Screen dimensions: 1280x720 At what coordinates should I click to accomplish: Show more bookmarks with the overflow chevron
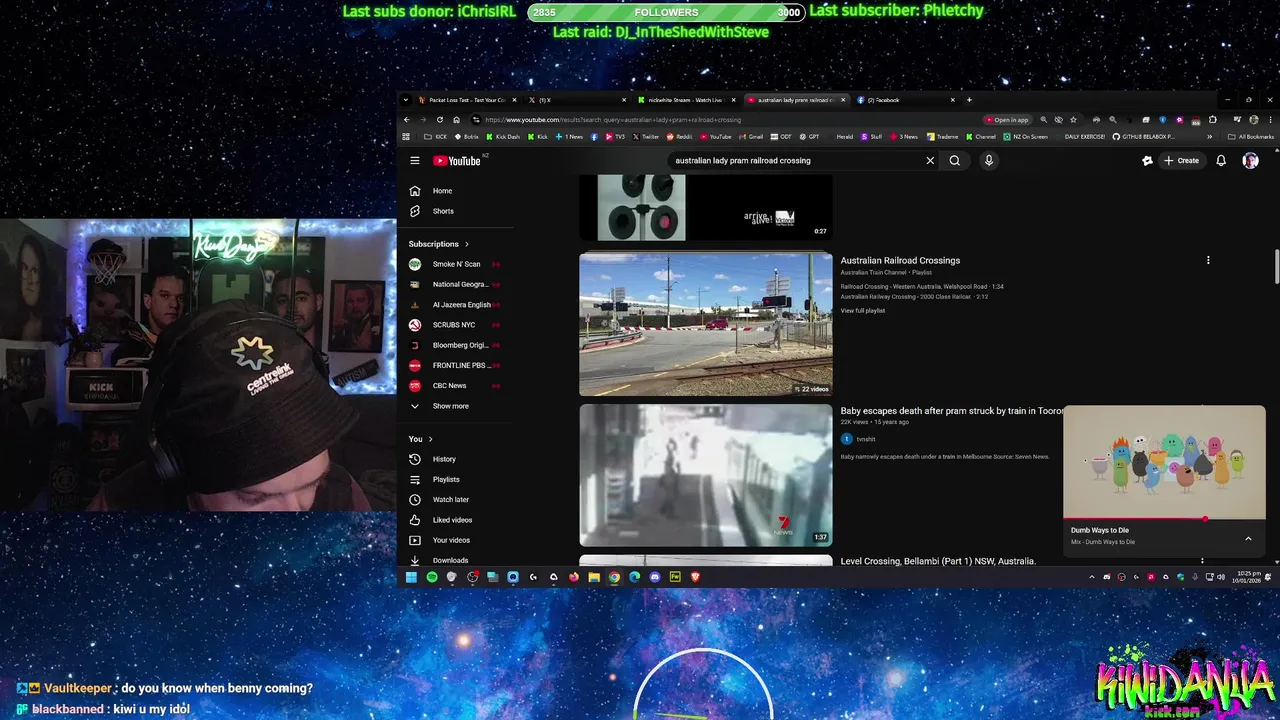(1209, 136)
